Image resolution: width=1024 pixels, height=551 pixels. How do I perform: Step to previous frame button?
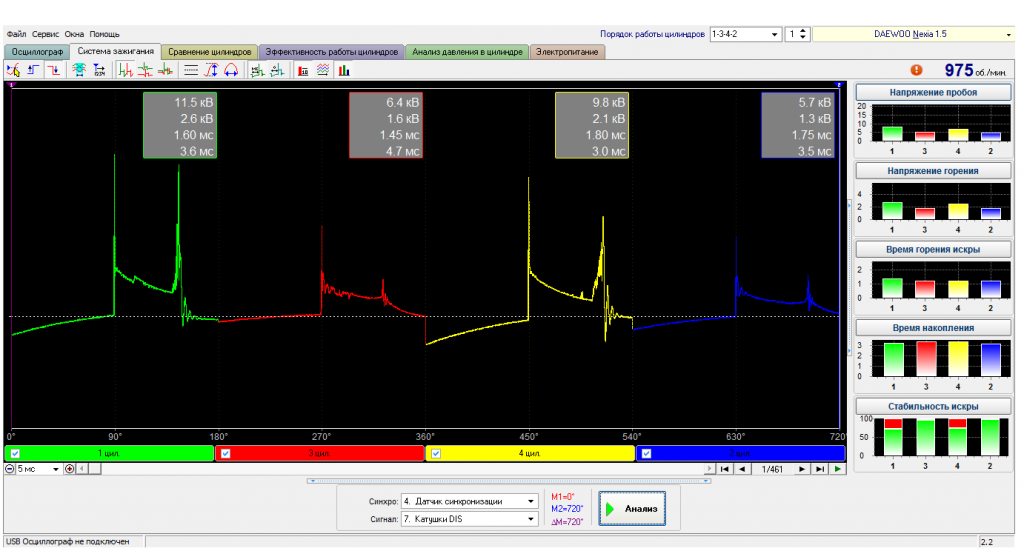(x=741, y=469)
